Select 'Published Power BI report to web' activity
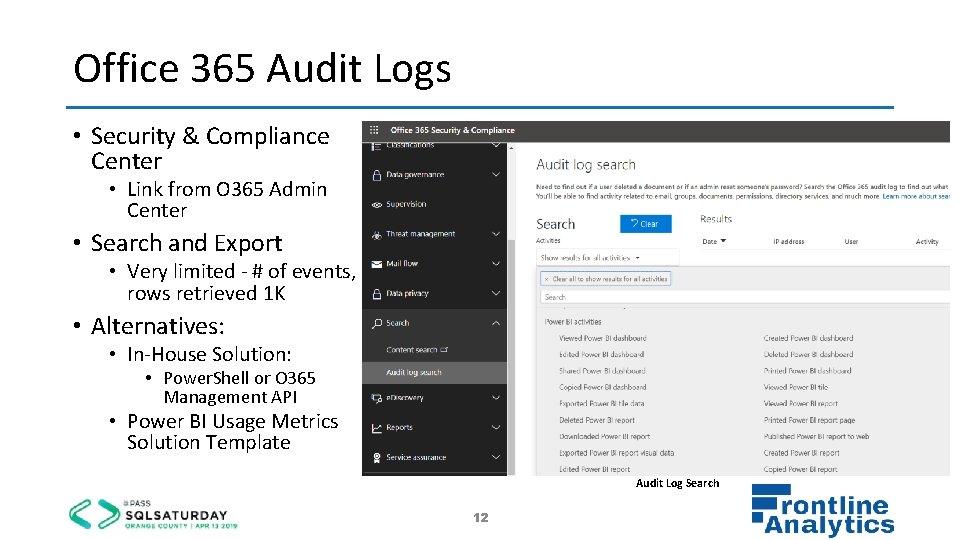Screen dimensions: 960x540 (x=816, y=437)
